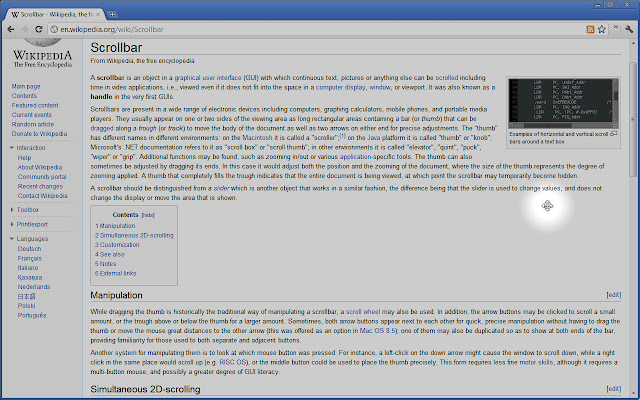Image resolution: width=640 pixels, height=400 pixels.
Task: Jump to 4 See also in Contents
Action: (x=110, y=254)
